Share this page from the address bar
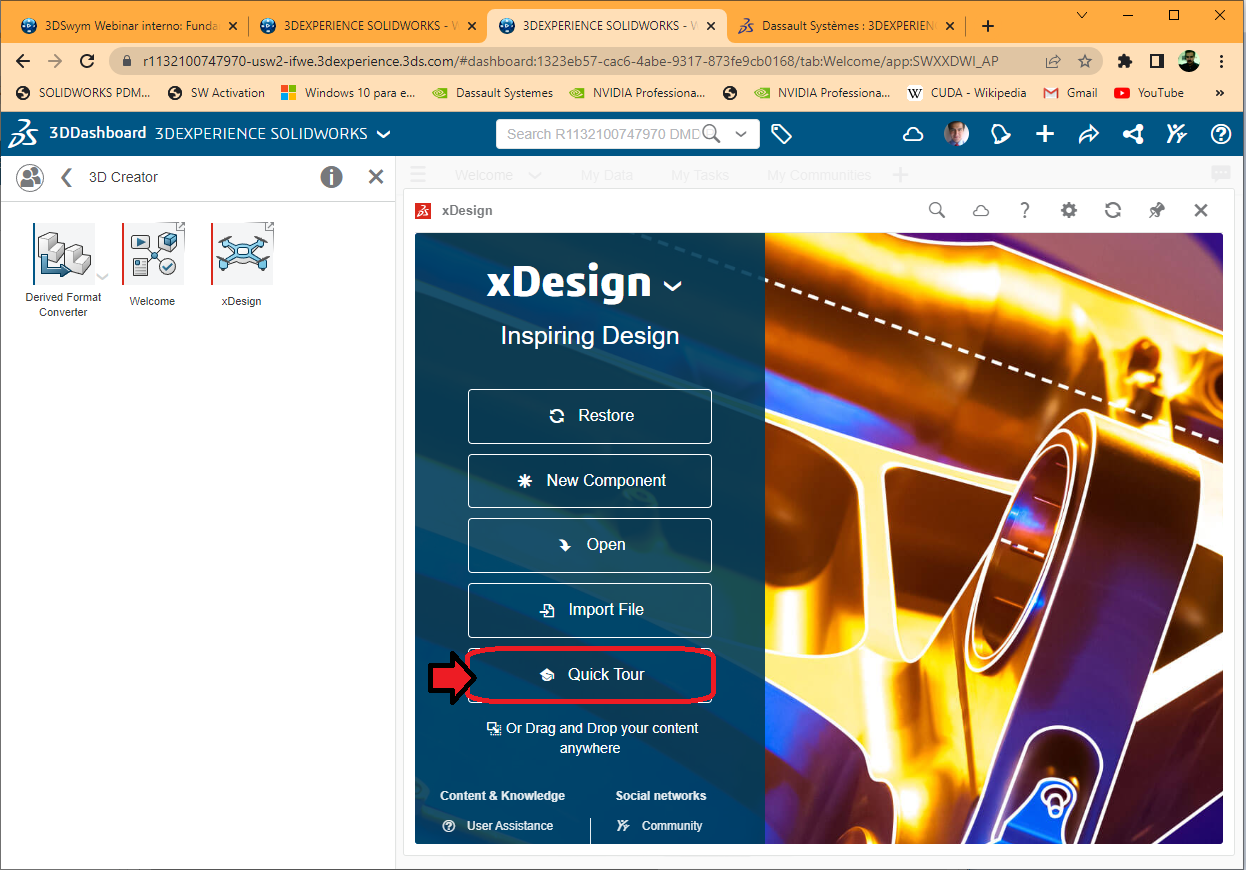The width and height of the screenshot is (1246, 870). tap(1053, 61)
